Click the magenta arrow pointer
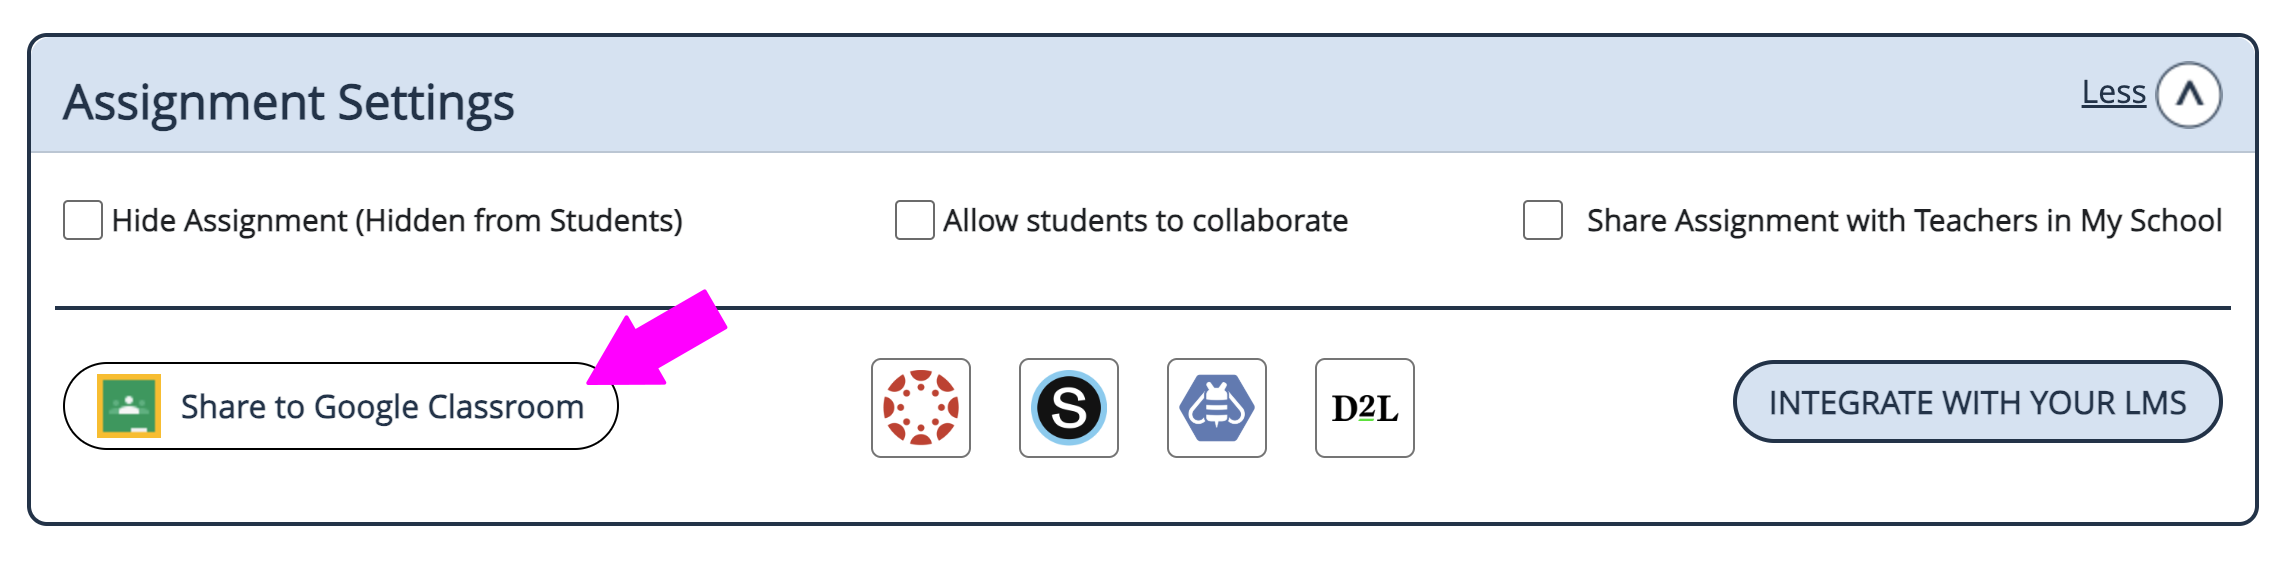The width and height of the screenshot is (2294, 570). (x=657, y=338)
